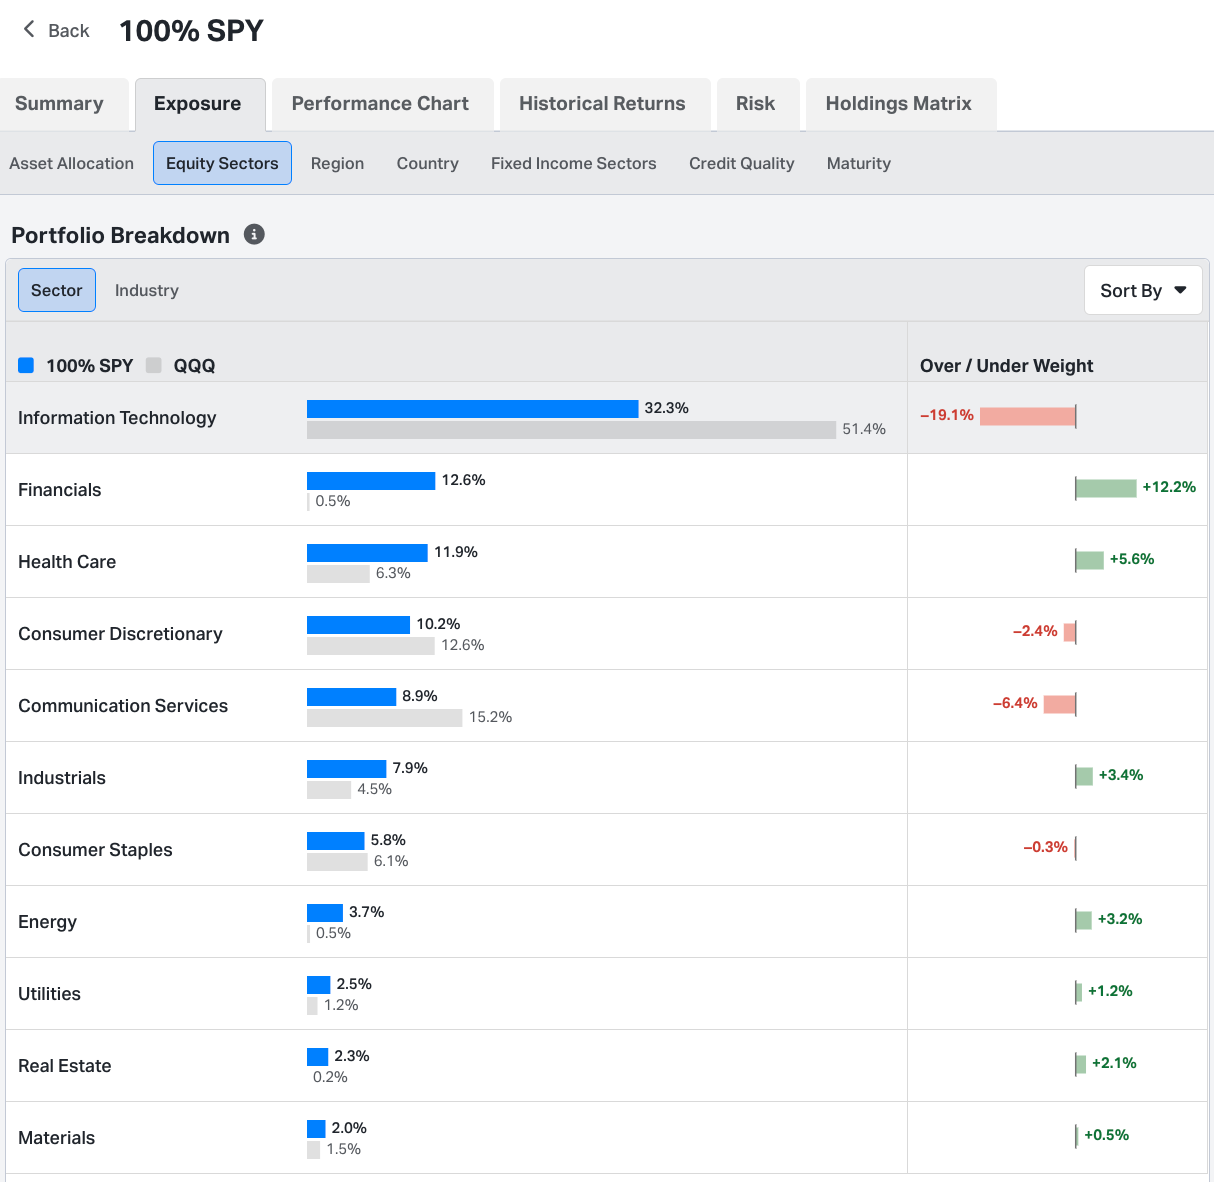The width and height of the screenshot is (1214, 1182).
Task: Click the -19.1% underweight bar
Action: click(1028, 416)
